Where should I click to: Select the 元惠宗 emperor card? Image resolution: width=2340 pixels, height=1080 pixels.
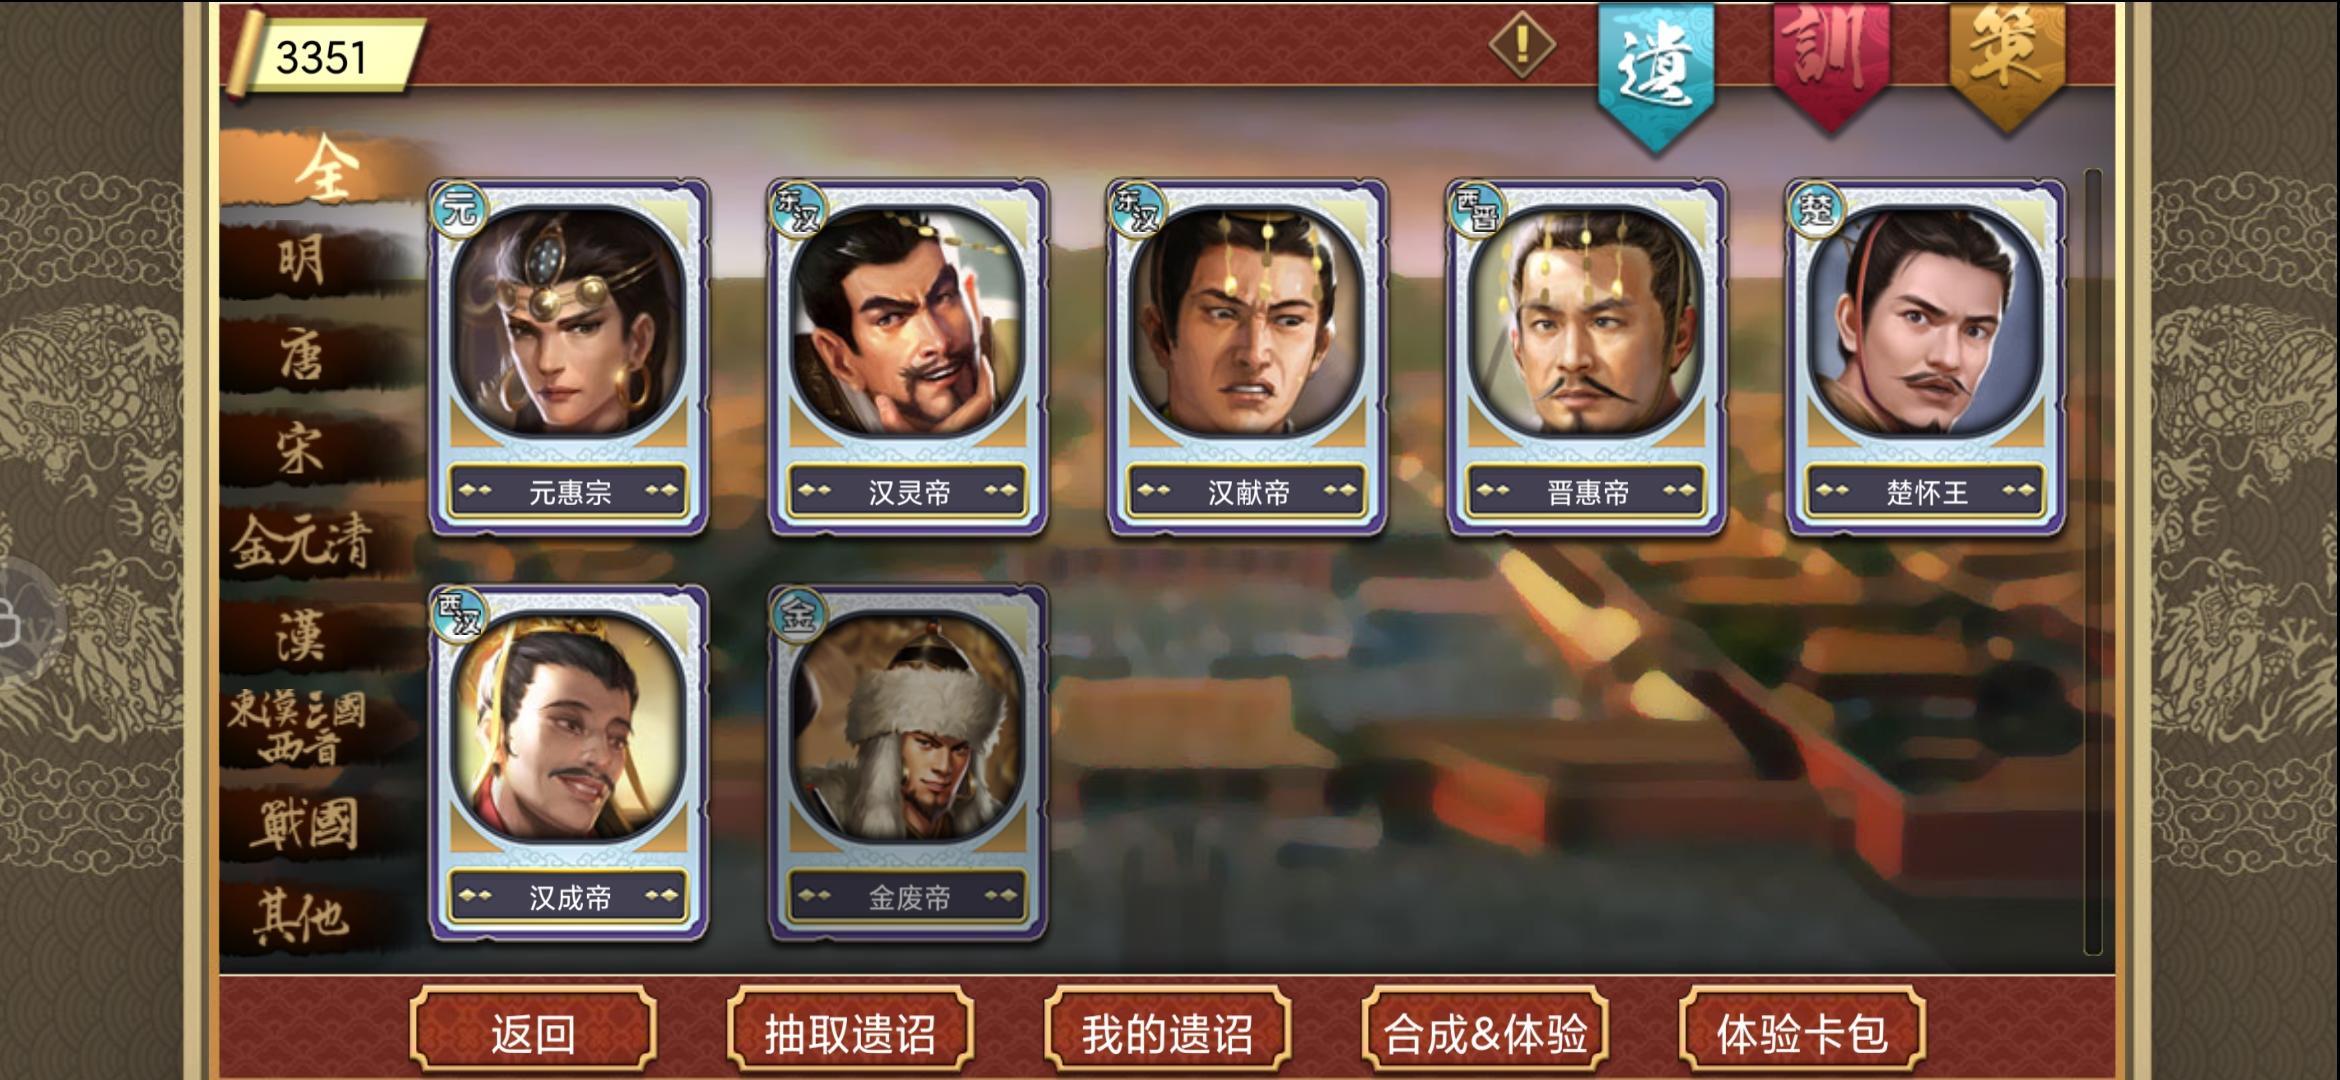point(569,357)
